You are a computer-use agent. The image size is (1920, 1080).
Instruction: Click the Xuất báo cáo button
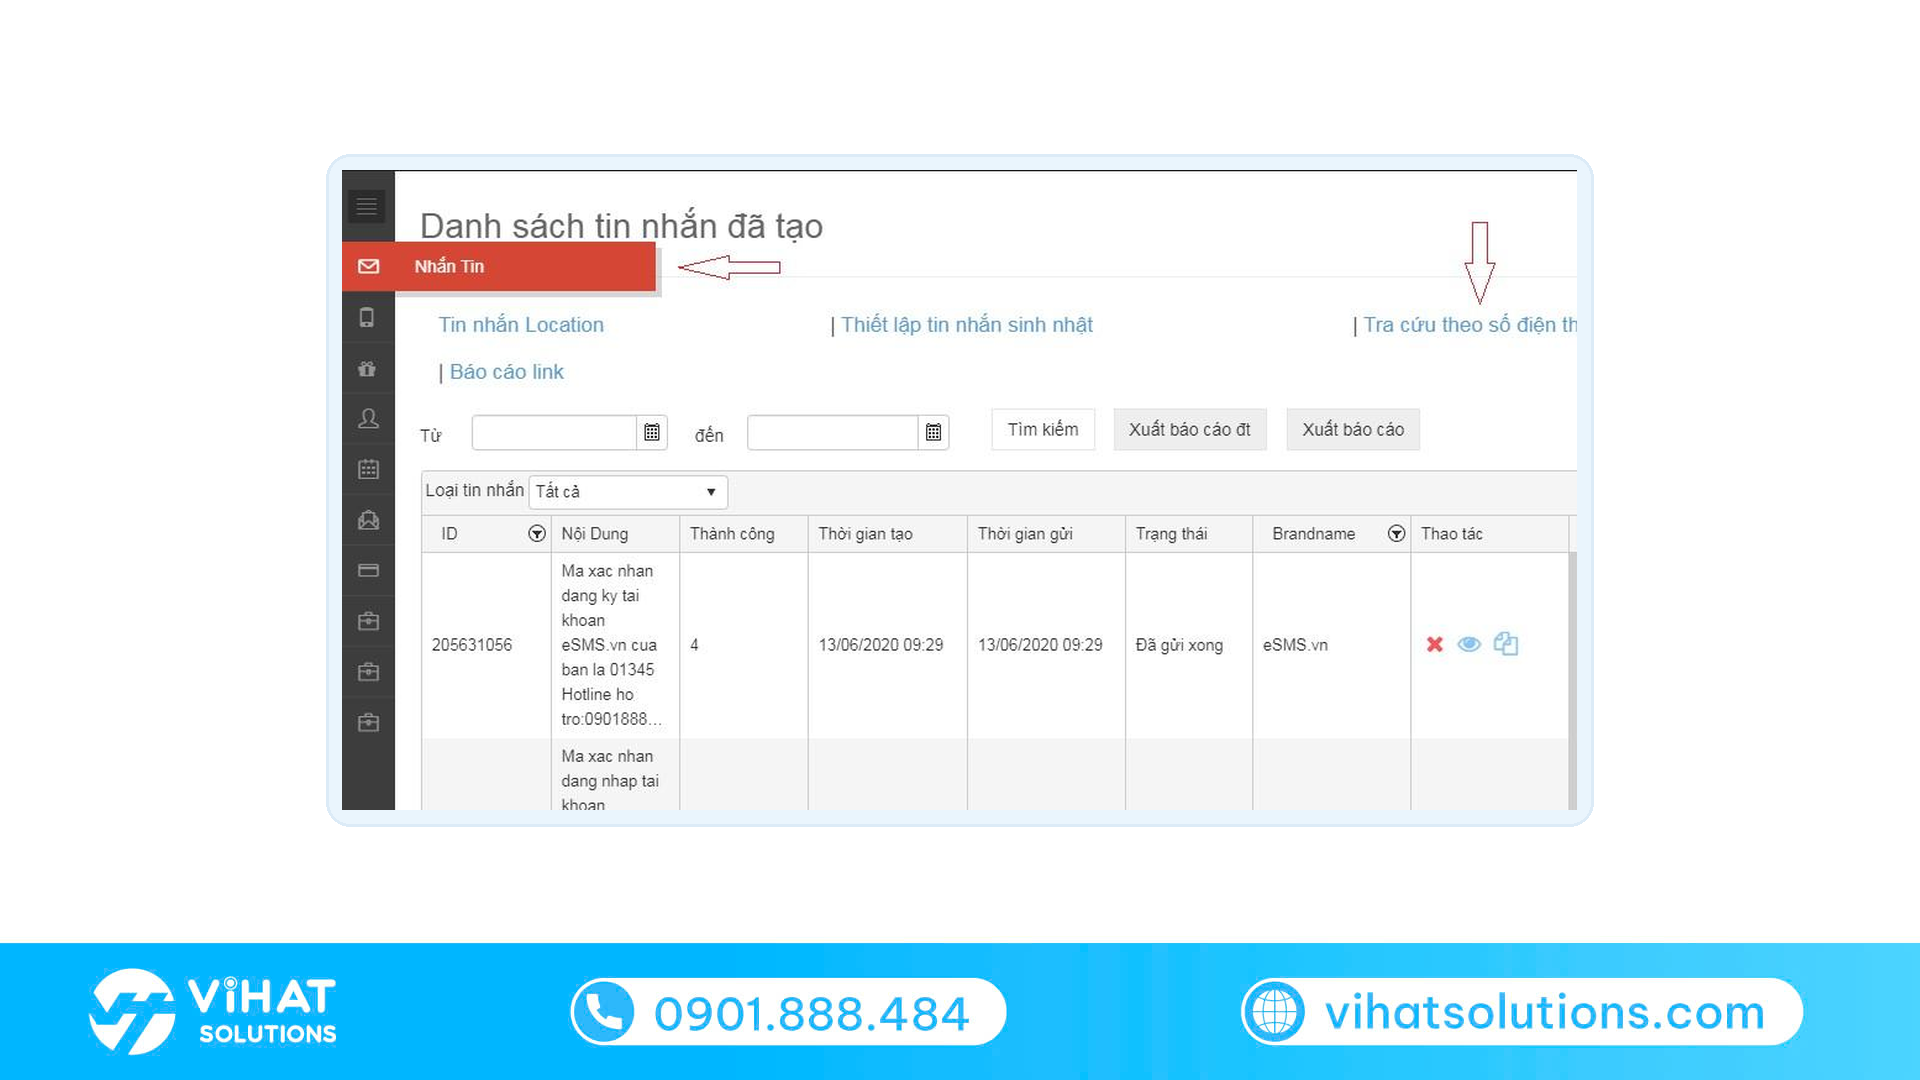(1353, 429)
